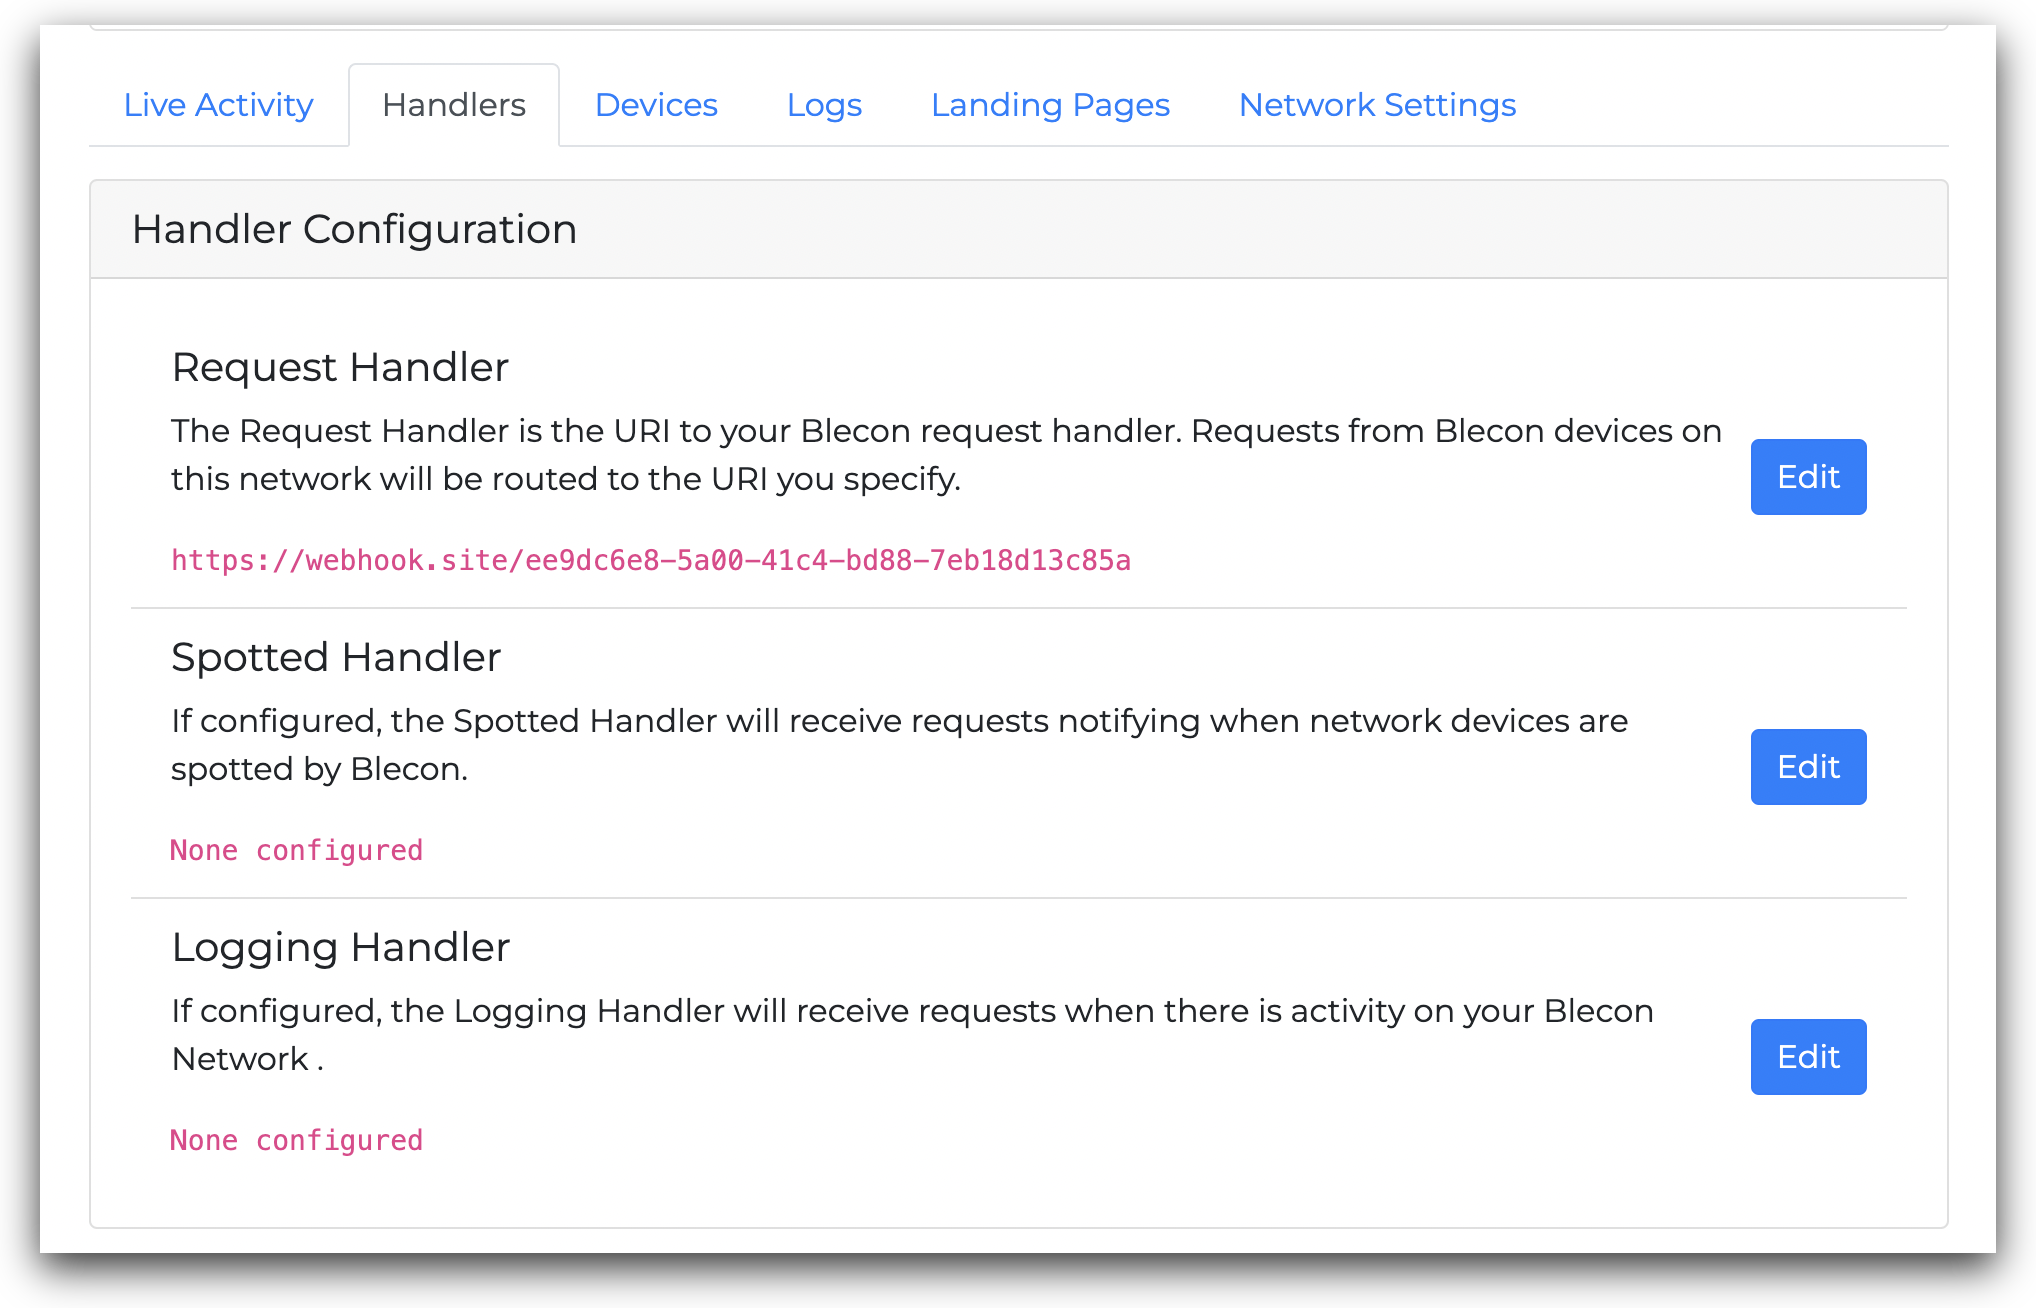The height and width of the screenshot is (1308, 2036).
Task: Switch to the Devices tab
Action: pos(656,105)
